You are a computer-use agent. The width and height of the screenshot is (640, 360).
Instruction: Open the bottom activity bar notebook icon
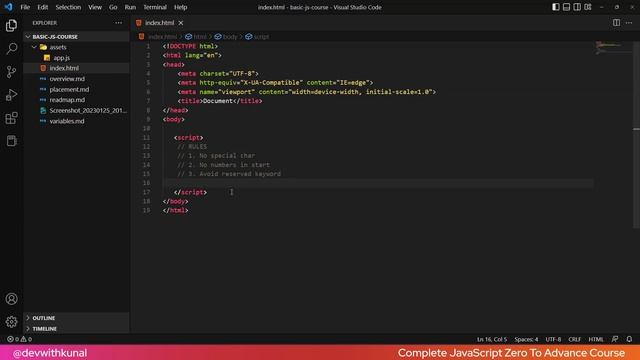11,141
